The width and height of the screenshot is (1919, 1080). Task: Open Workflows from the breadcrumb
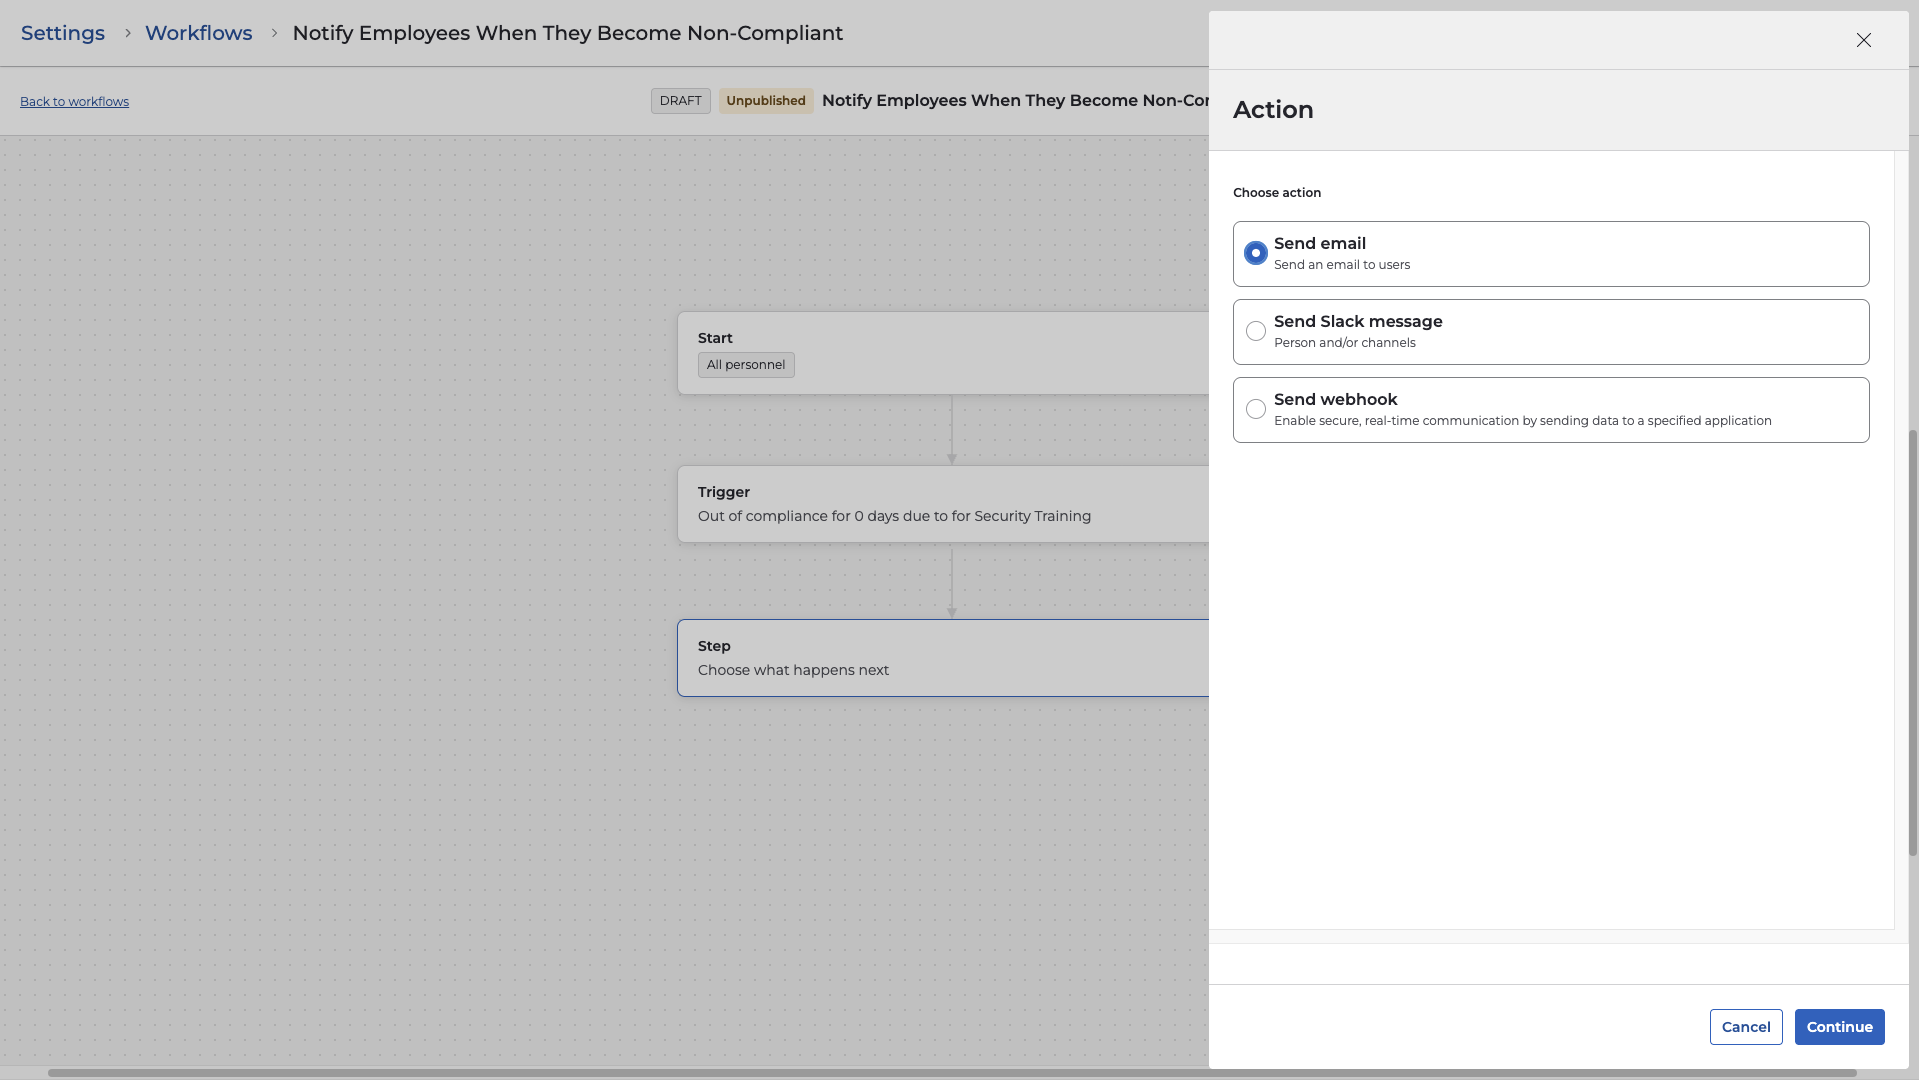(x=198, y=33)
